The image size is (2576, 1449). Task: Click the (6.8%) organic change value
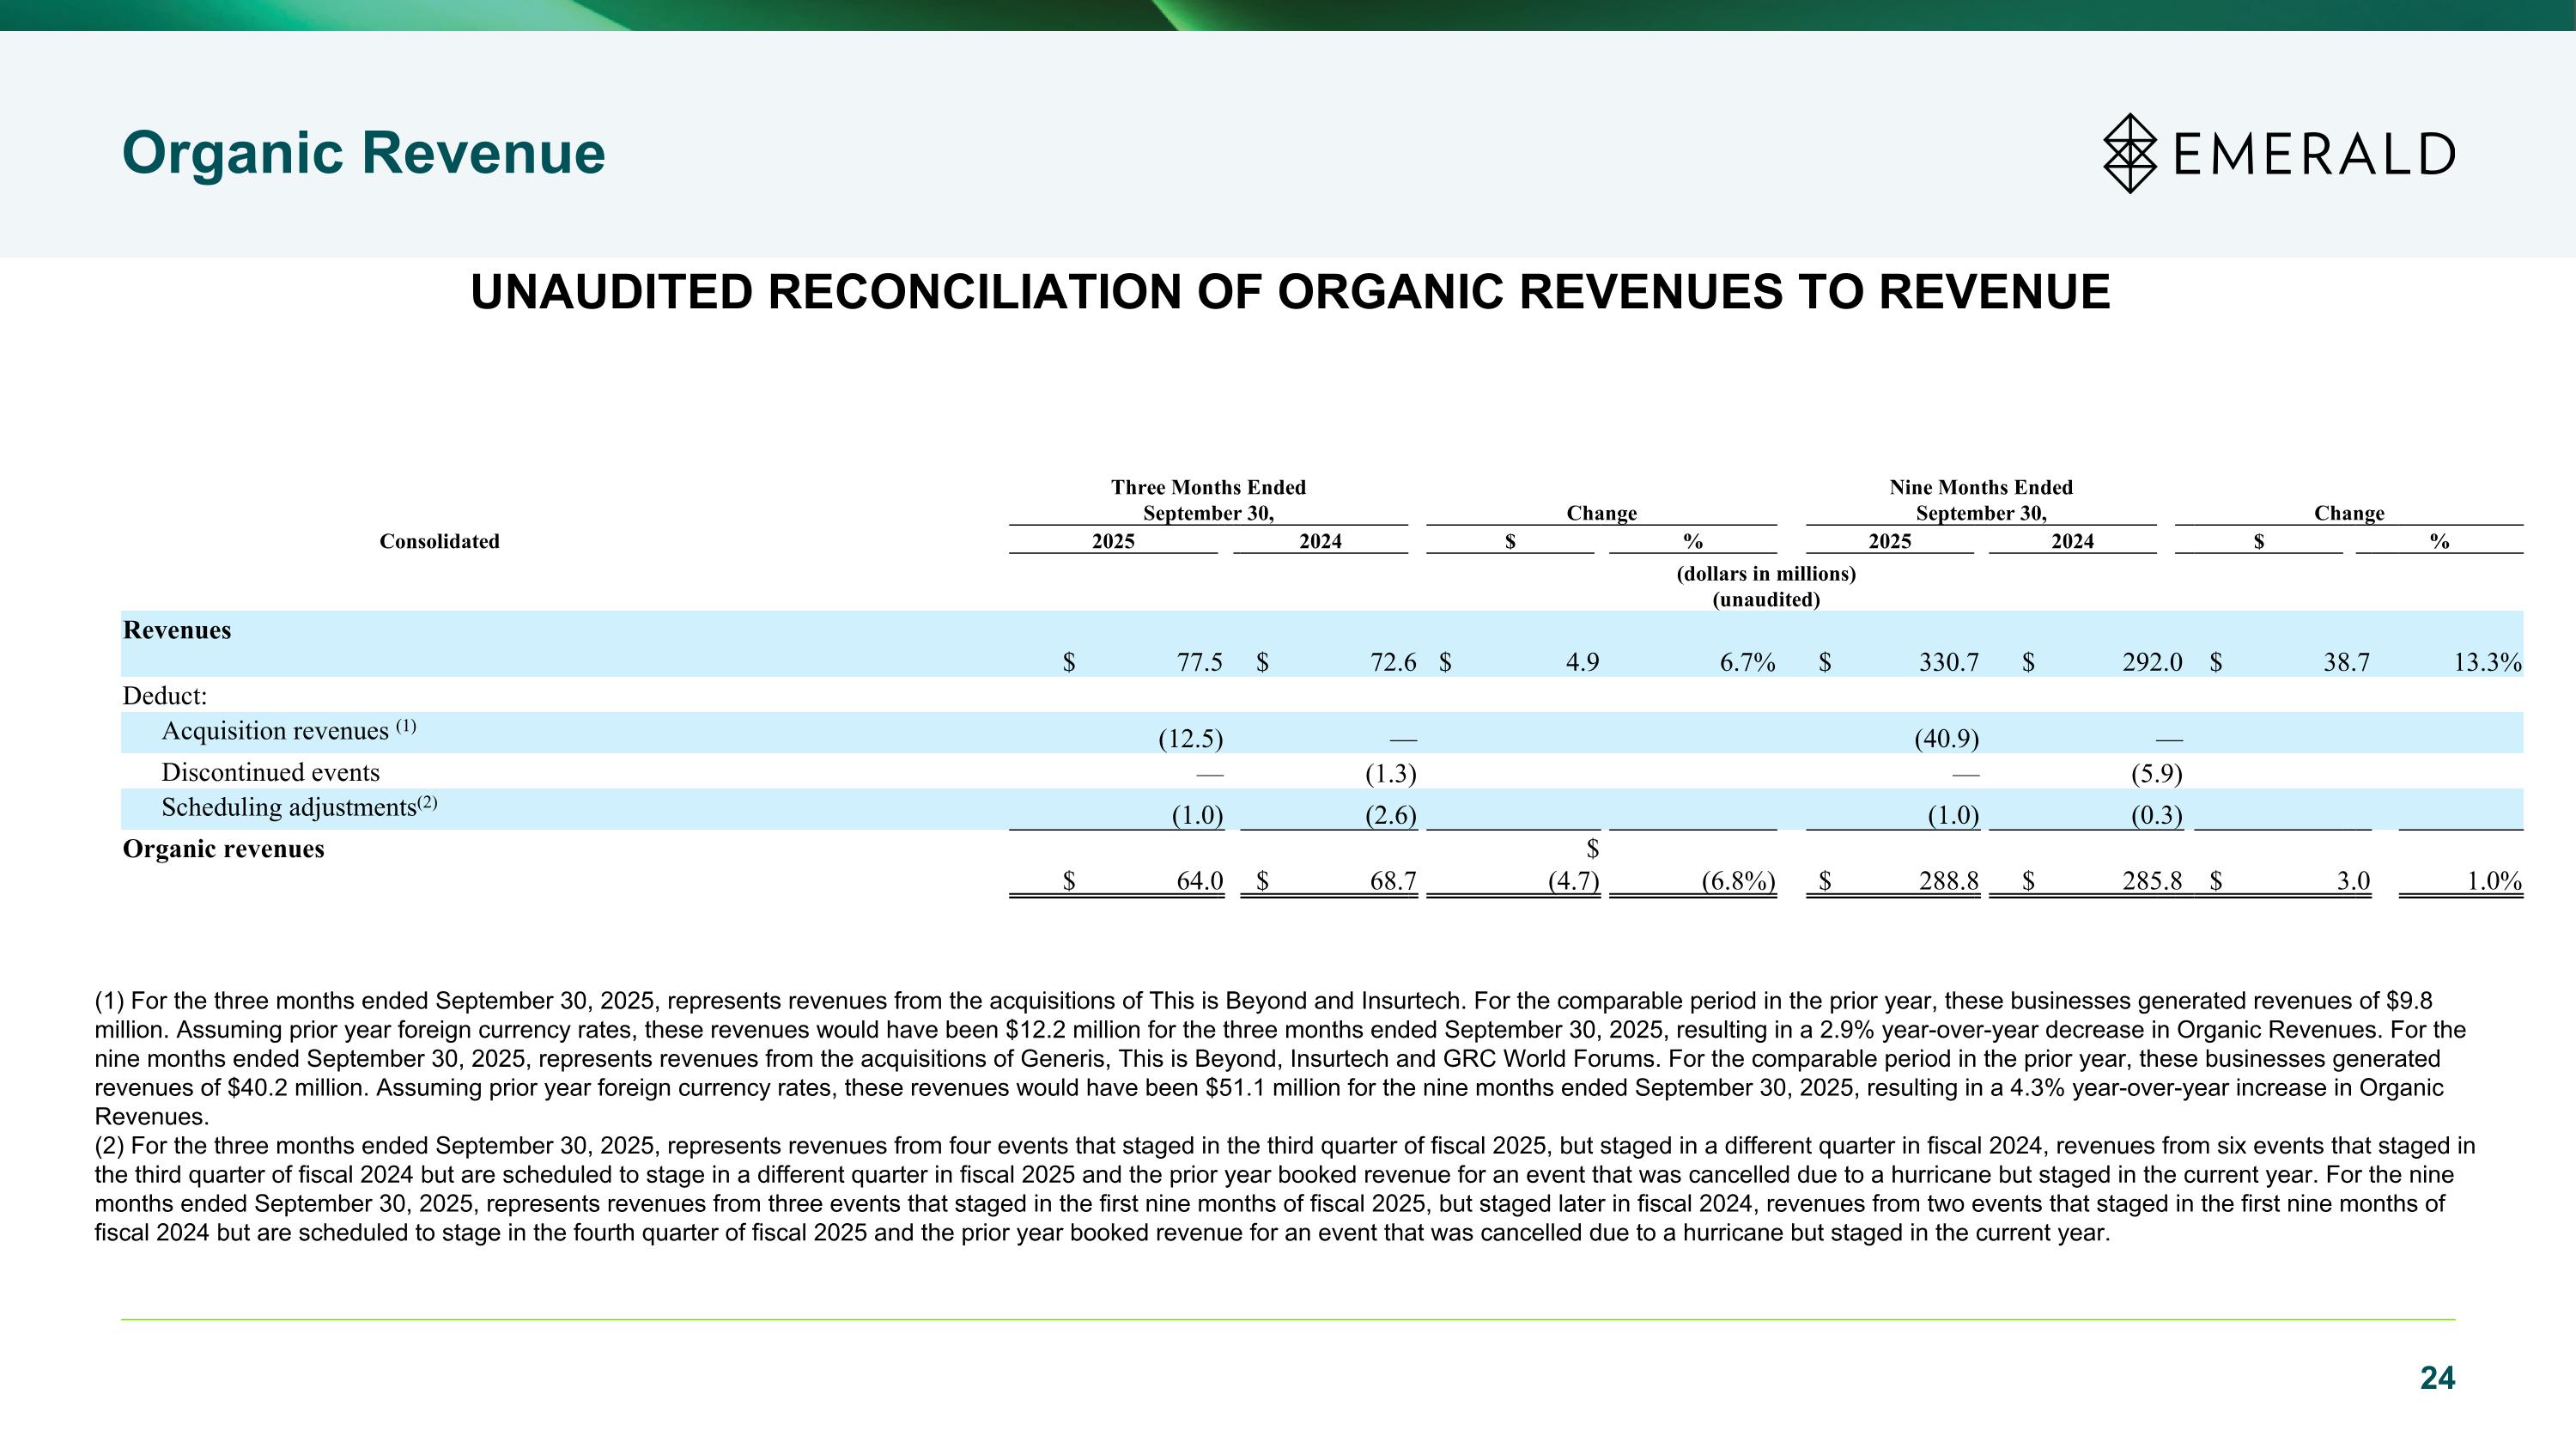(1738, 881)
